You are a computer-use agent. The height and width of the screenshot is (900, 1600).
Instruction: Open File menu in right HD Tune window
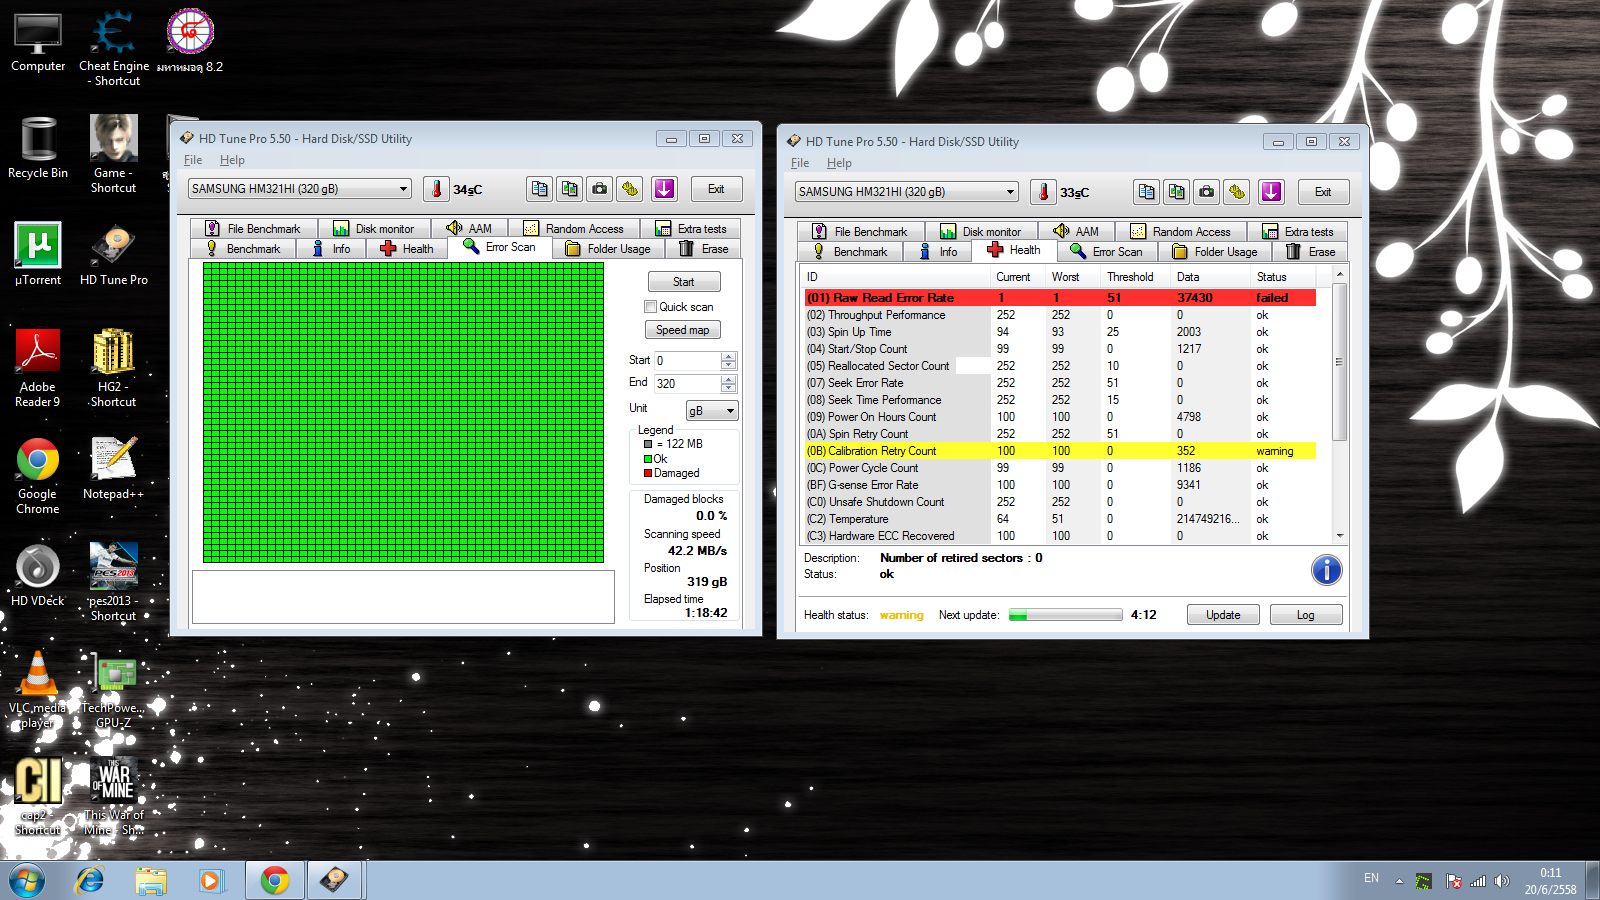point(800,163)
